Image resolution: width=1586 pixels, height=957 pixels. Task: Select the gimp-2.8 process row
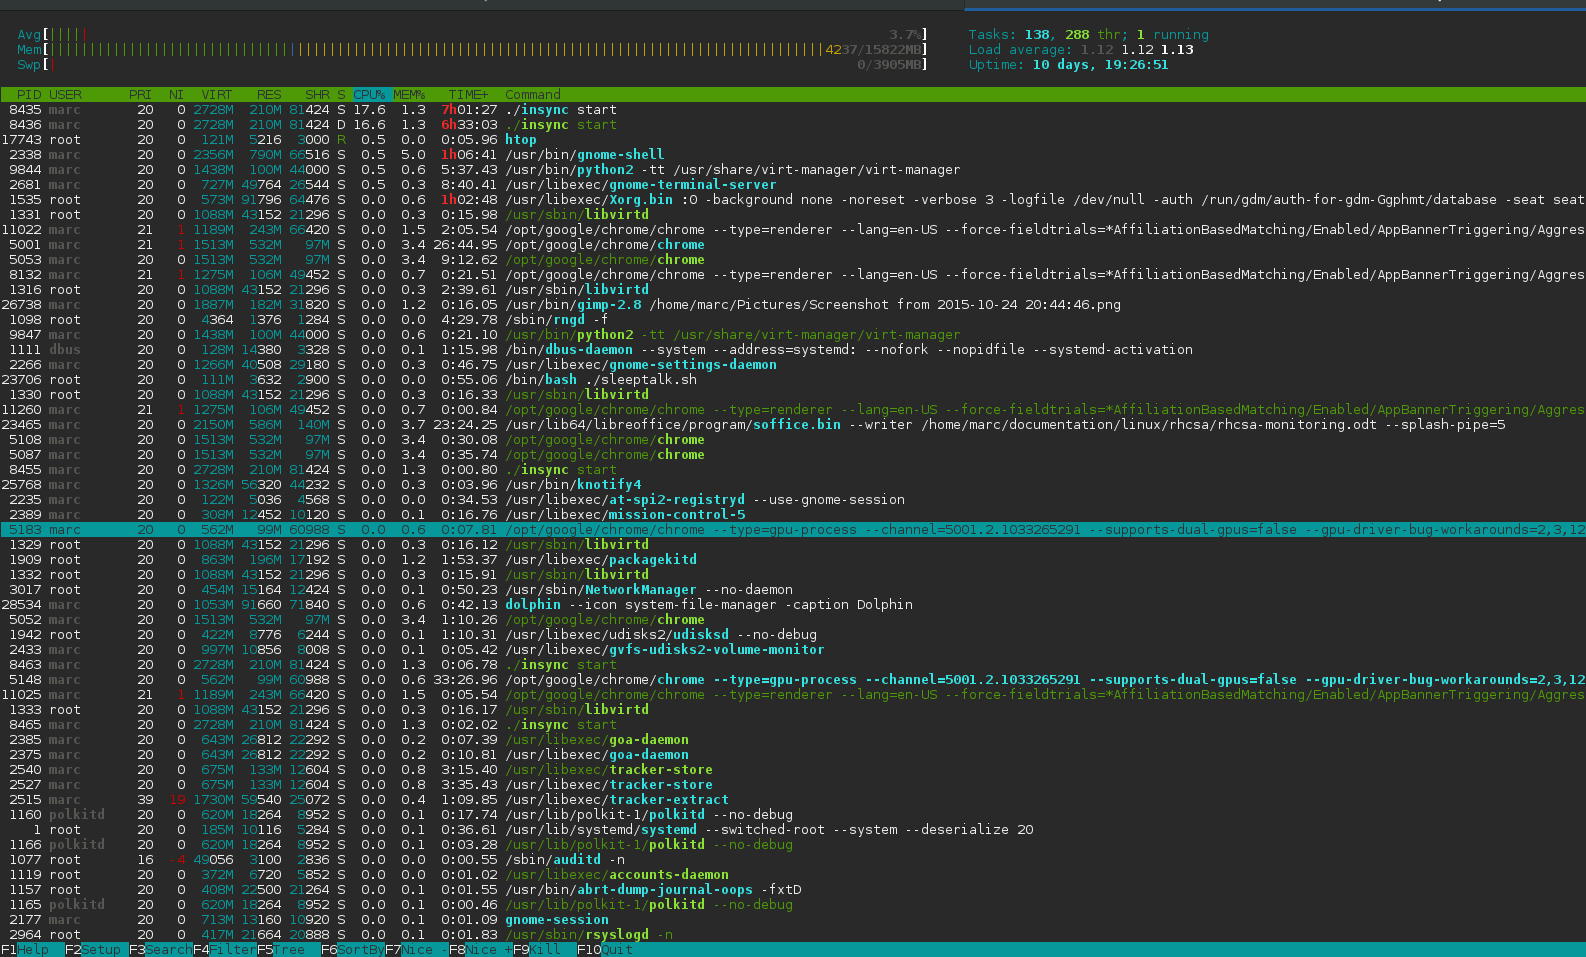tap(793, 305)
